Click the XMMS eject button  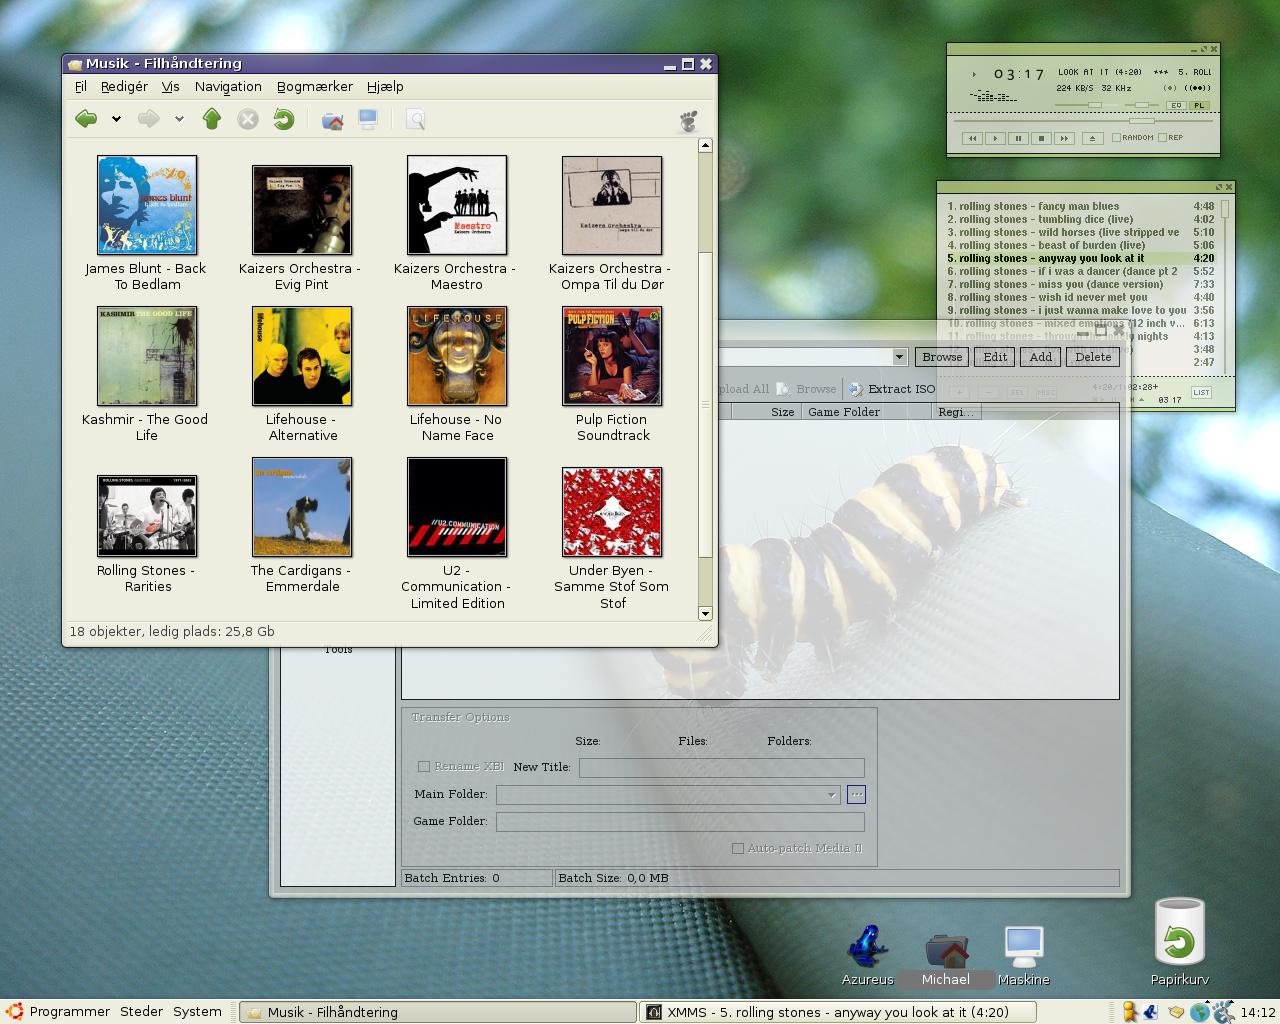[x=1092, y=138]
